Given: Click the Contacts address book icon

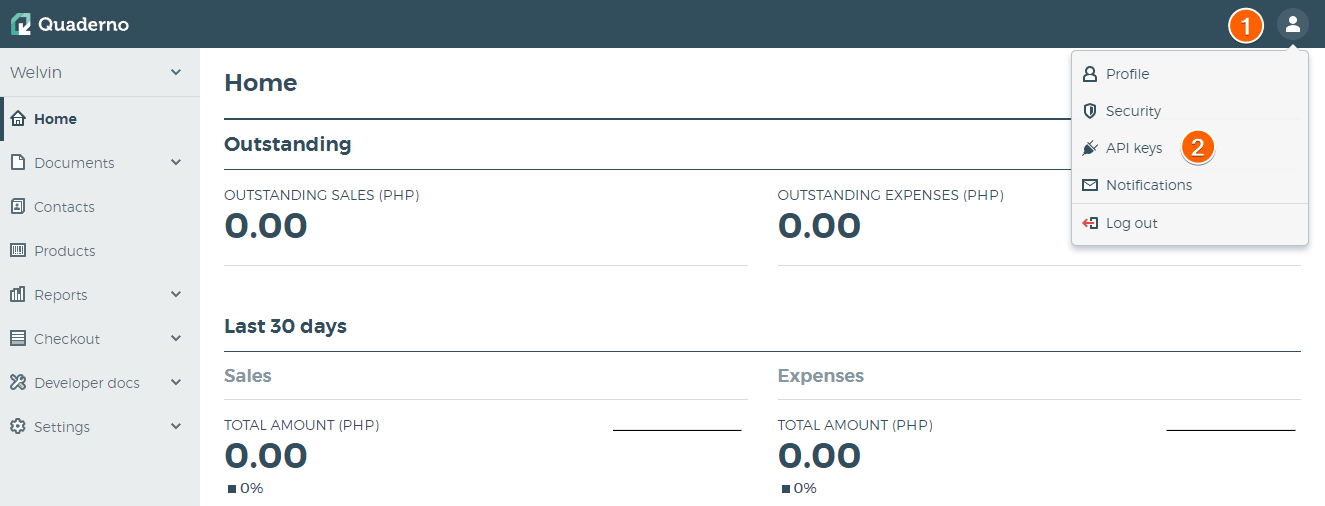Looking at the screenshot, I should click(17, 207).
